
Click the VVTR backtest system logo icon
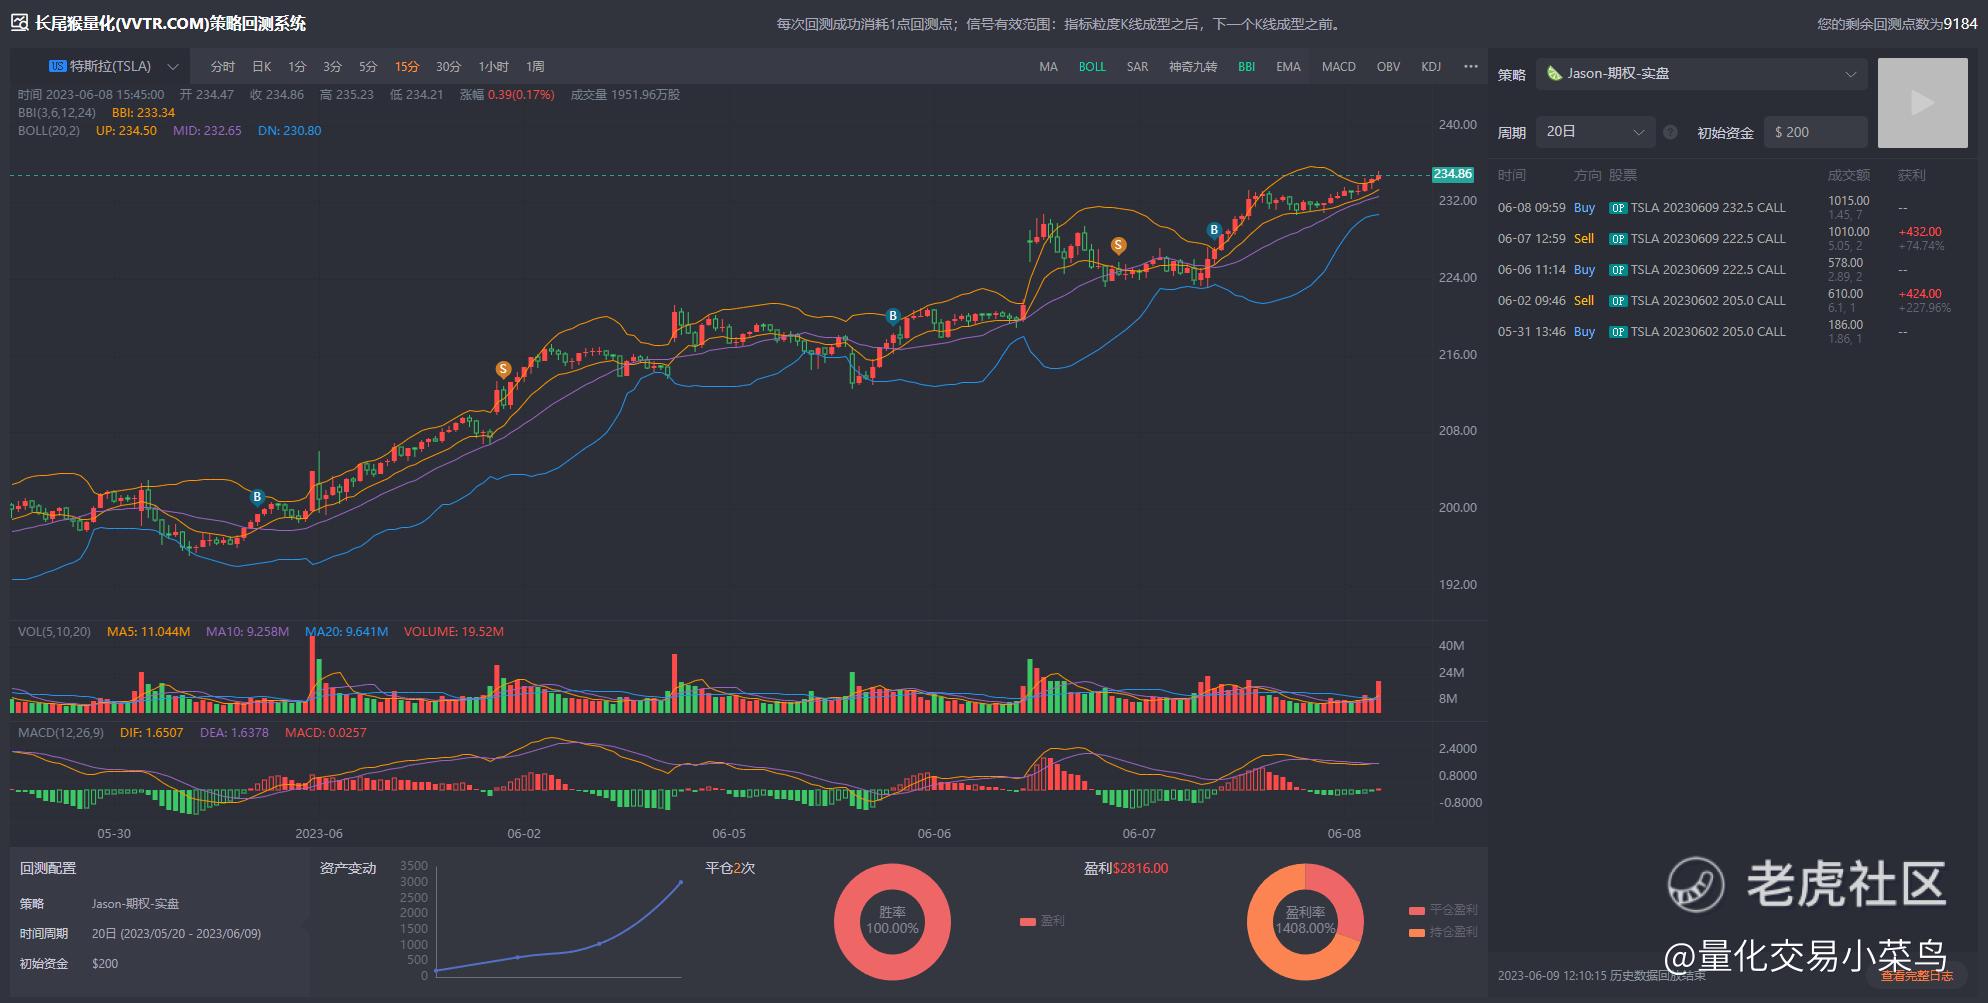[19, 23]
